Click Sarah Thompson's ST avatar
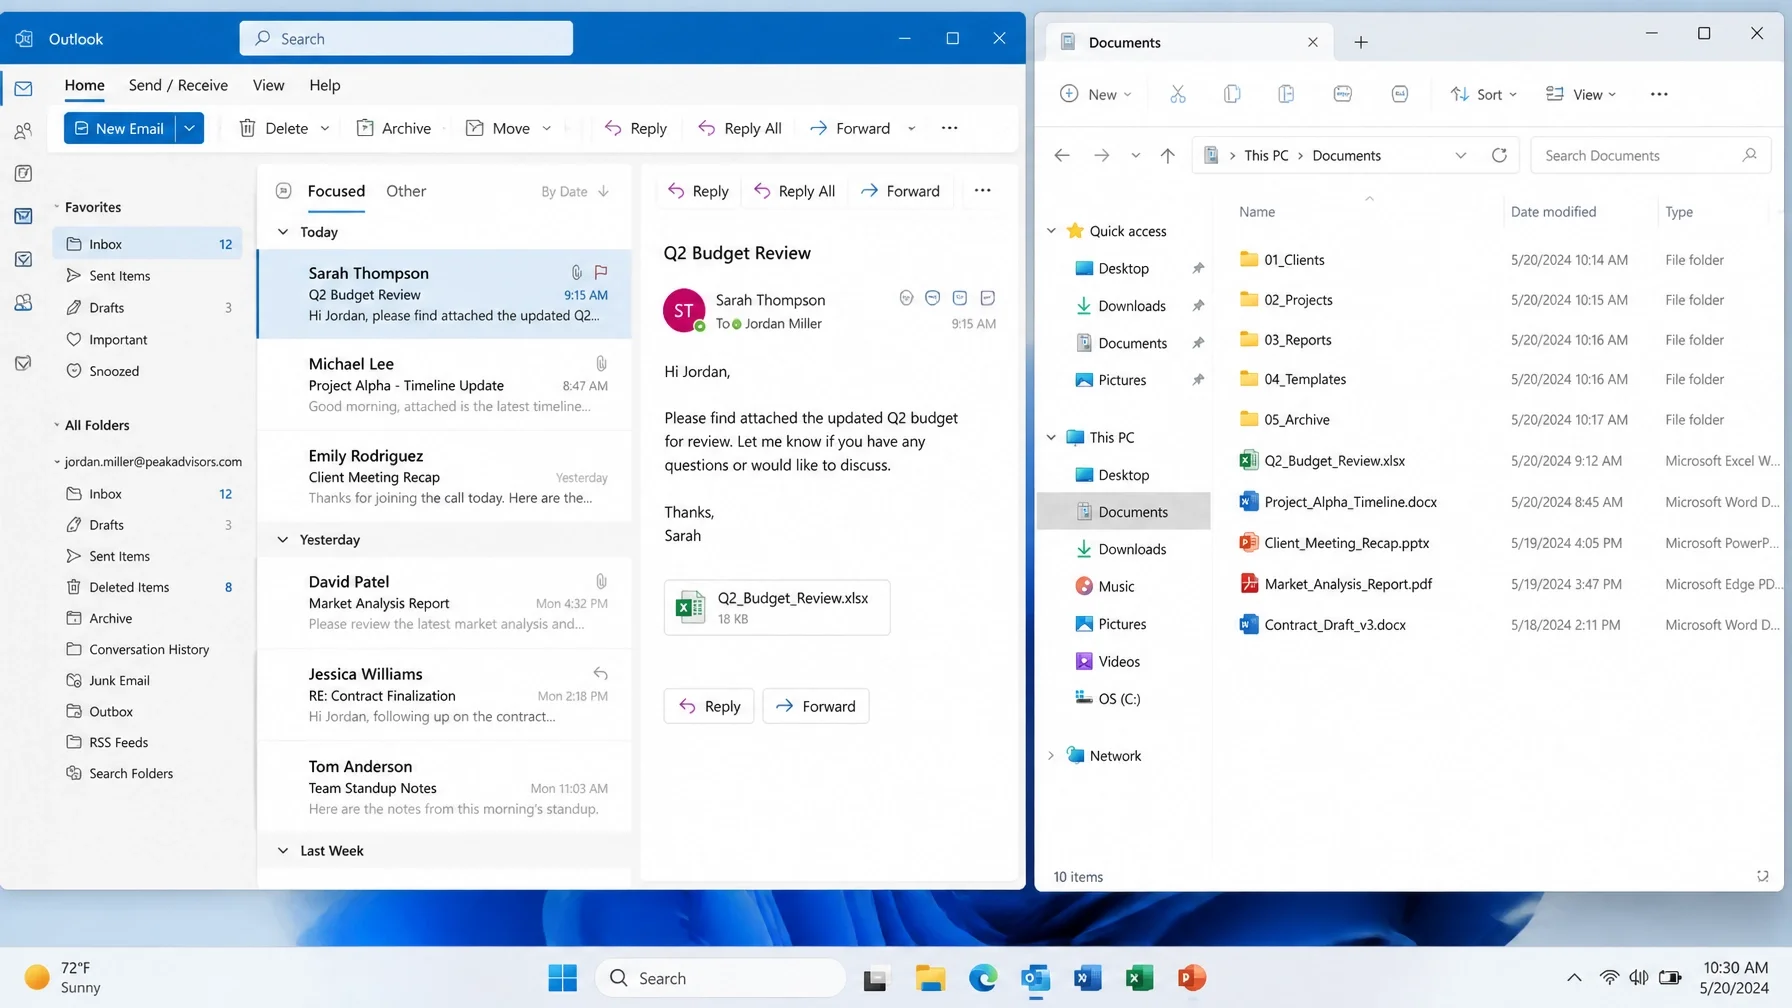The image size is (1792, 1008). click(684, 311)
